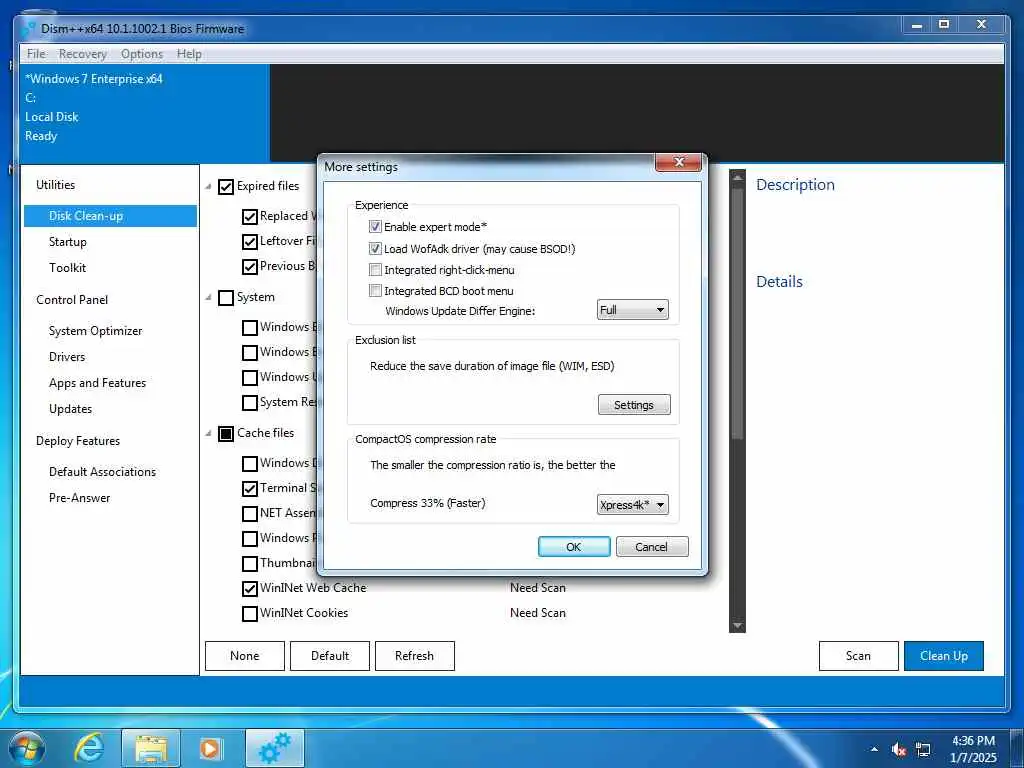
Task: Start Scan button
Action: point(858,656)
